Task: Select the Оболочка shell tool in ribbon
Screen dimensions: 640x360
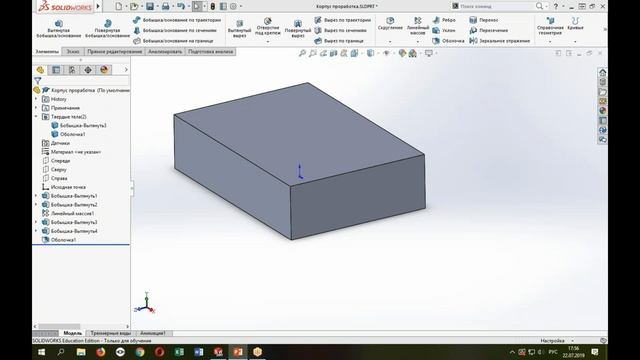Action: [x=448, y=41]
